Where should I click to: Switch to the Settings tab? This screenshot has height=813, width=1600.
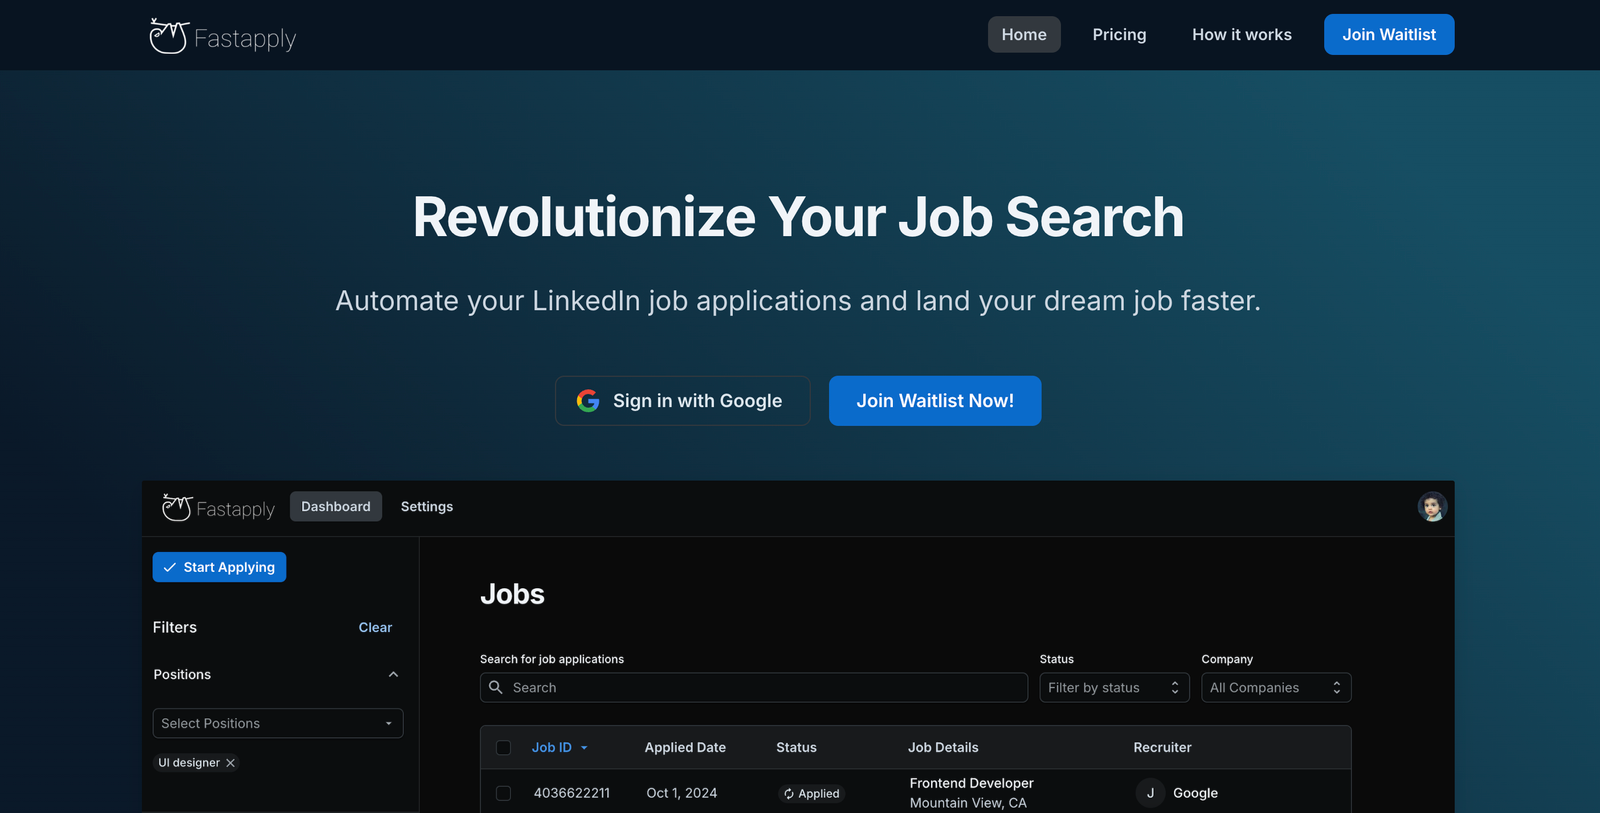(427, 507)
